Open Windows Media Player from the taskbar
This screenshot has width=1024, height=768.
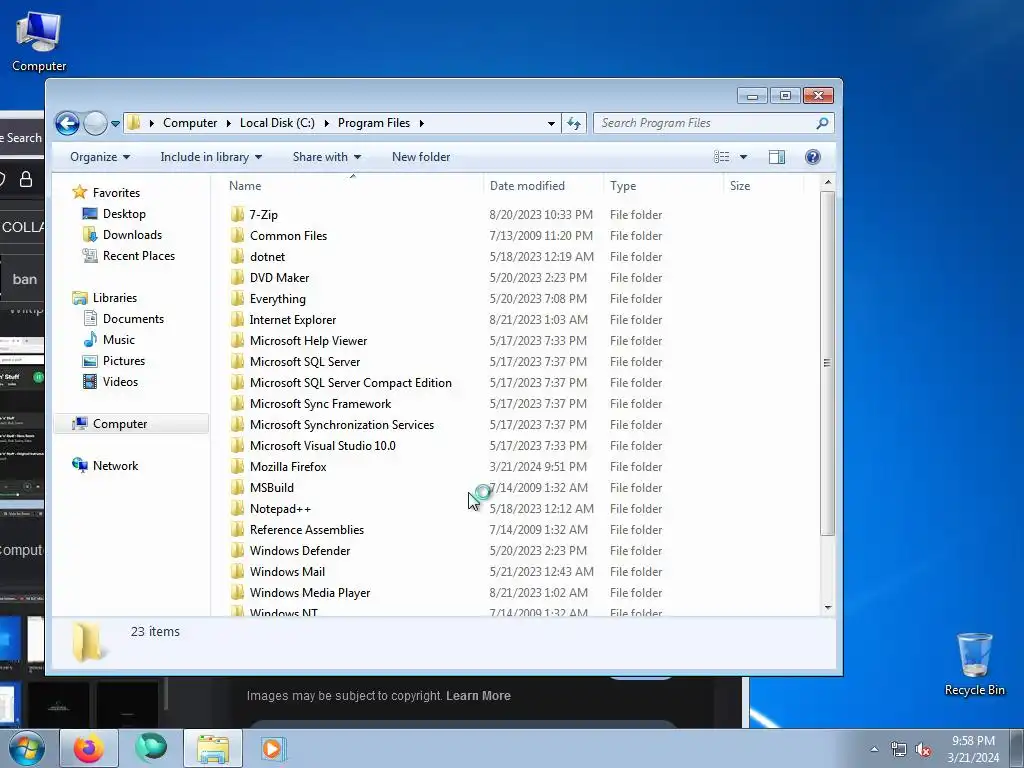pos(272,748)
